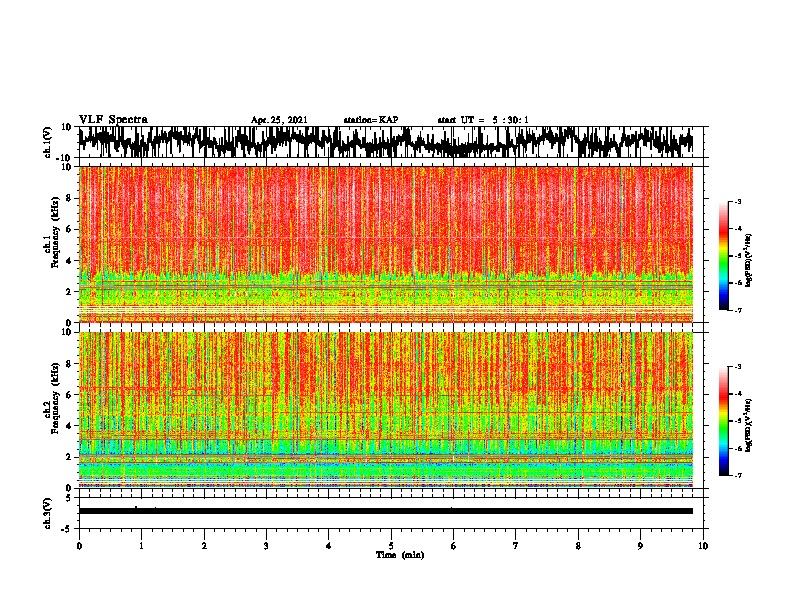Click the time axis tick label "2"

204,546
